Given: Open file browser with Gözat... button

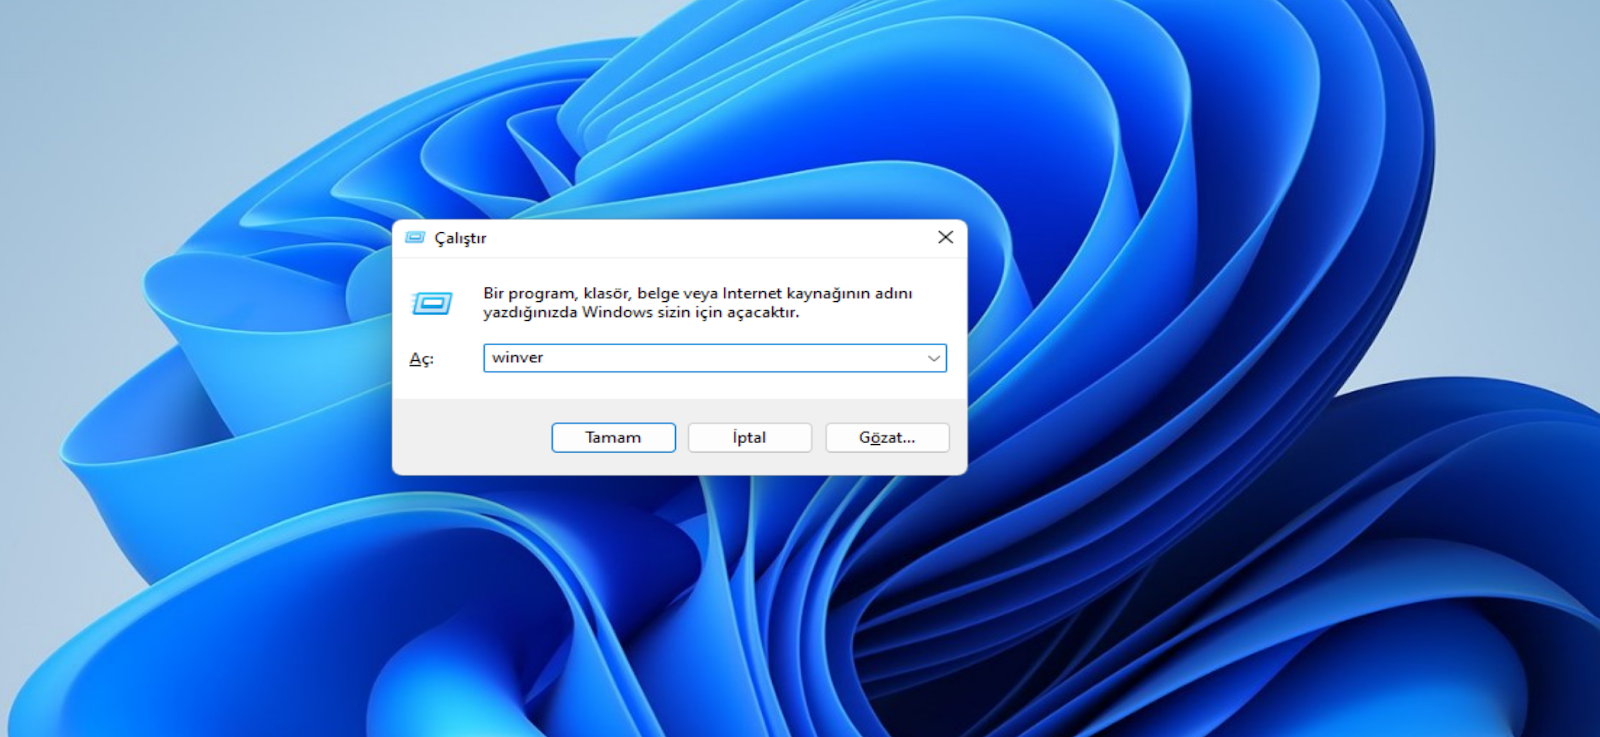Looking at the screenshot, I should coord(887,437).
